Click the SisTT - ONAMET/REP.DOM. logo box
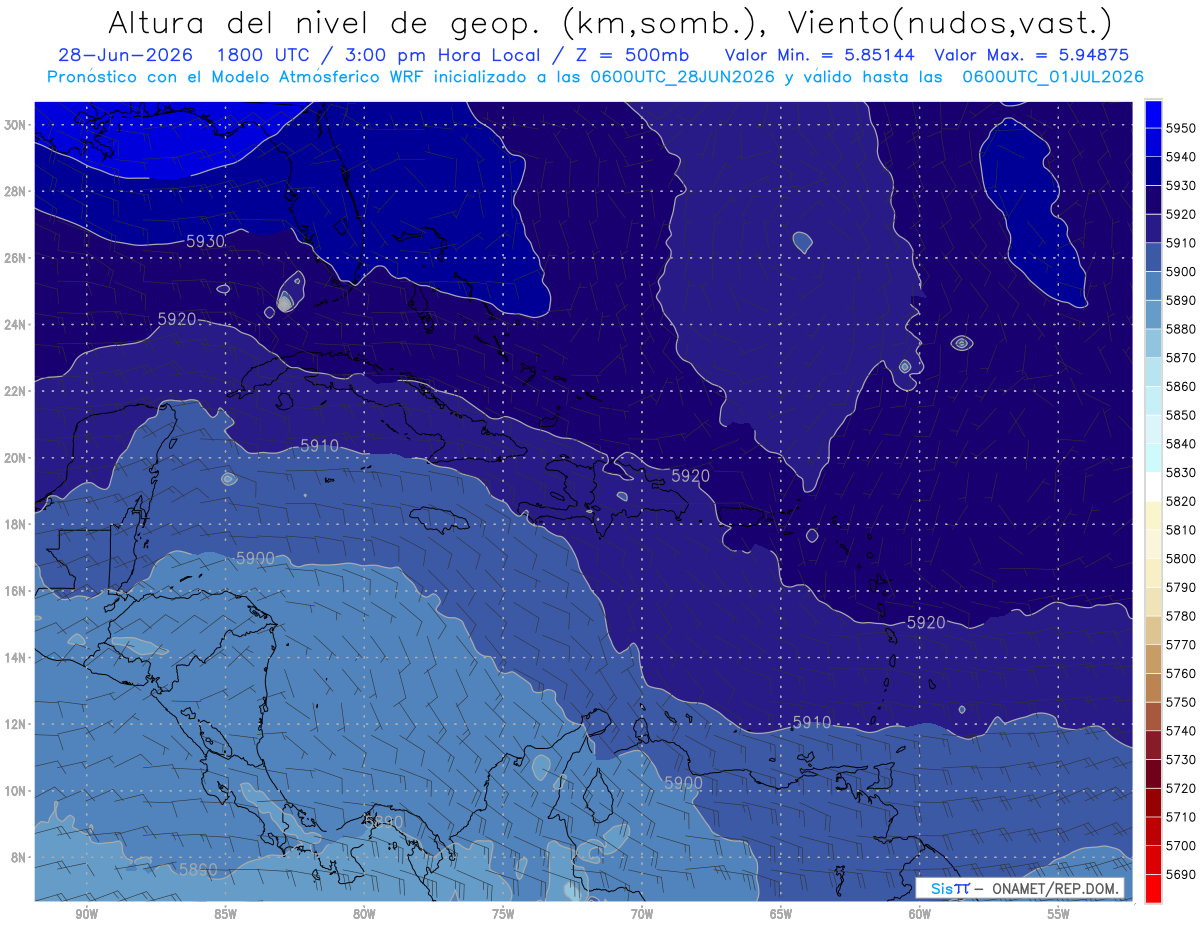This screenshot has width=1200, height=927. tap(1020, 888)
